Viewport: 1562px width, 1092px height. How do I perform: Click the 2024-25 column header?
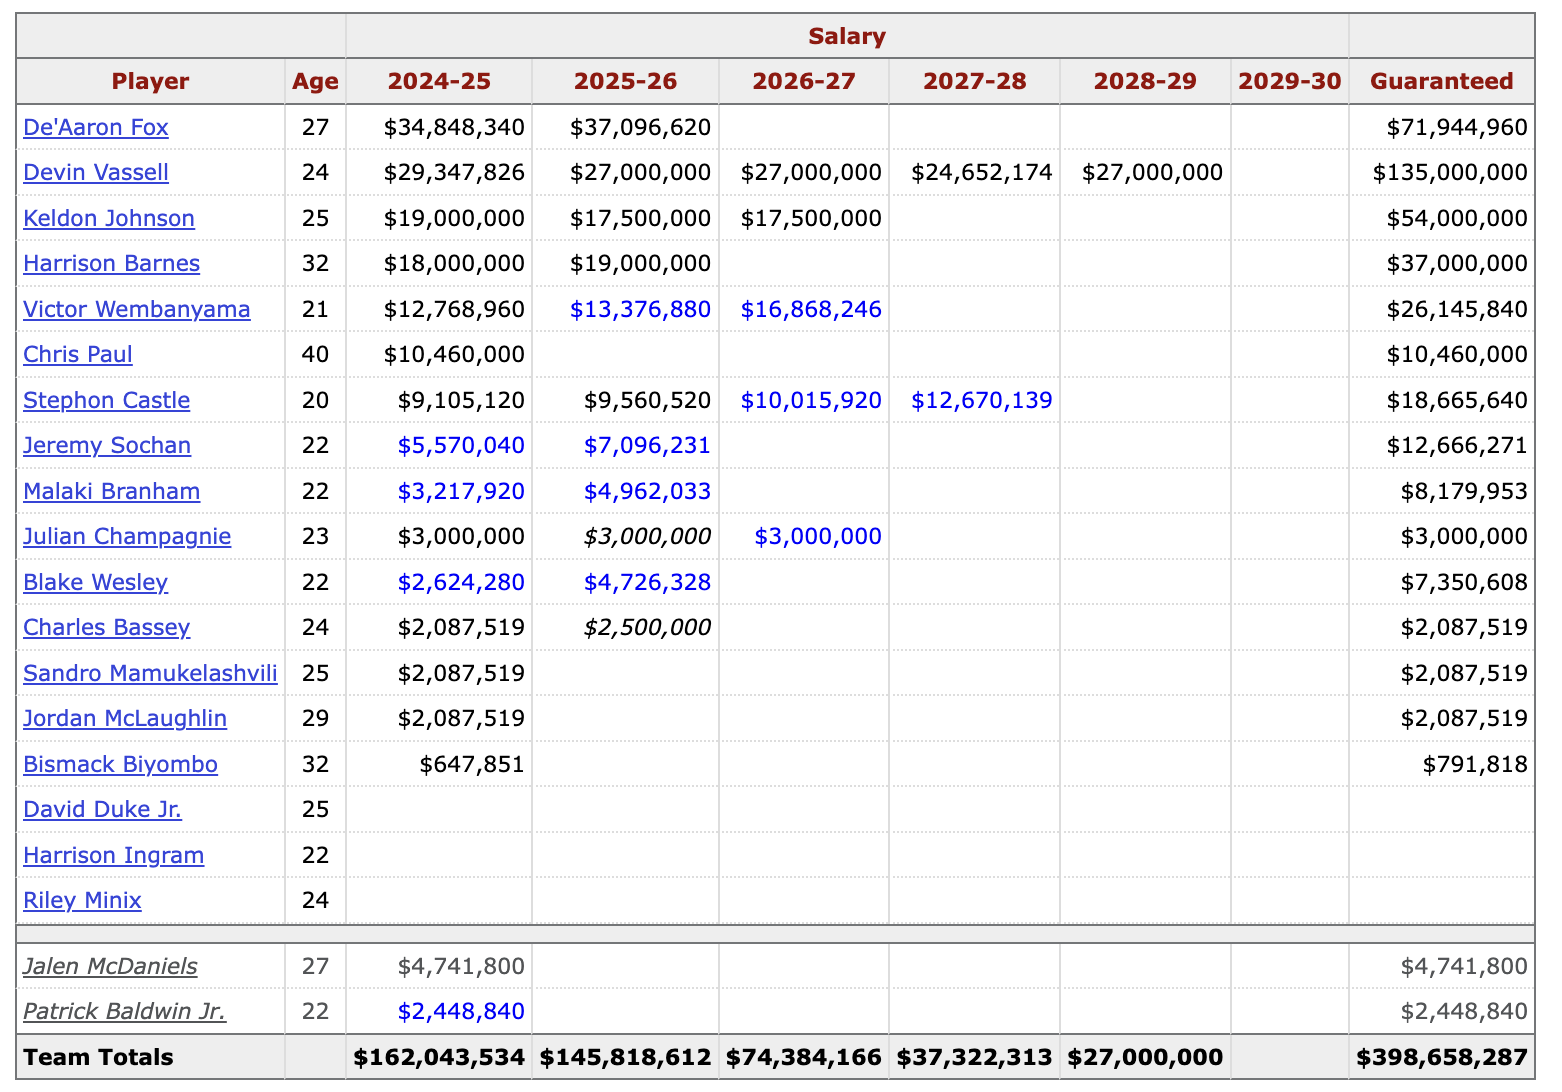pyautogui.click(x=439, y=81)
